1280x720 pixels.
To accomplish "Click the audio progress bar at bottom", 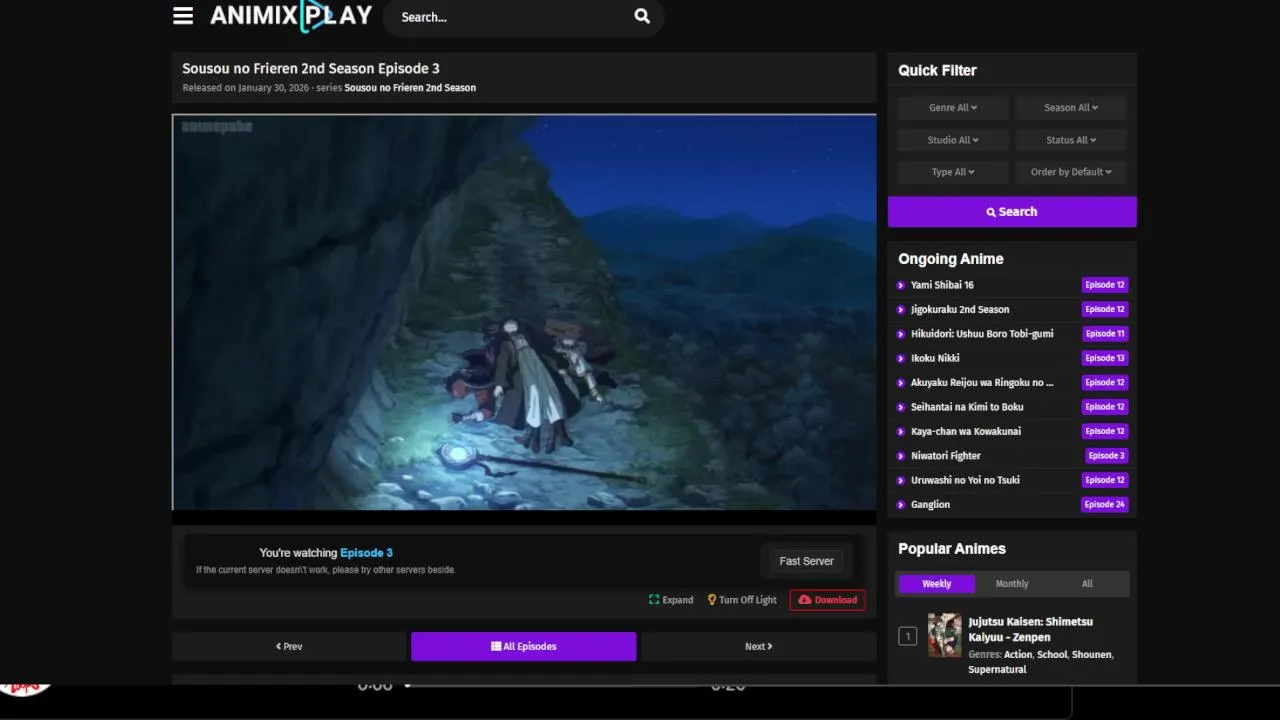I will pos(555,686).
